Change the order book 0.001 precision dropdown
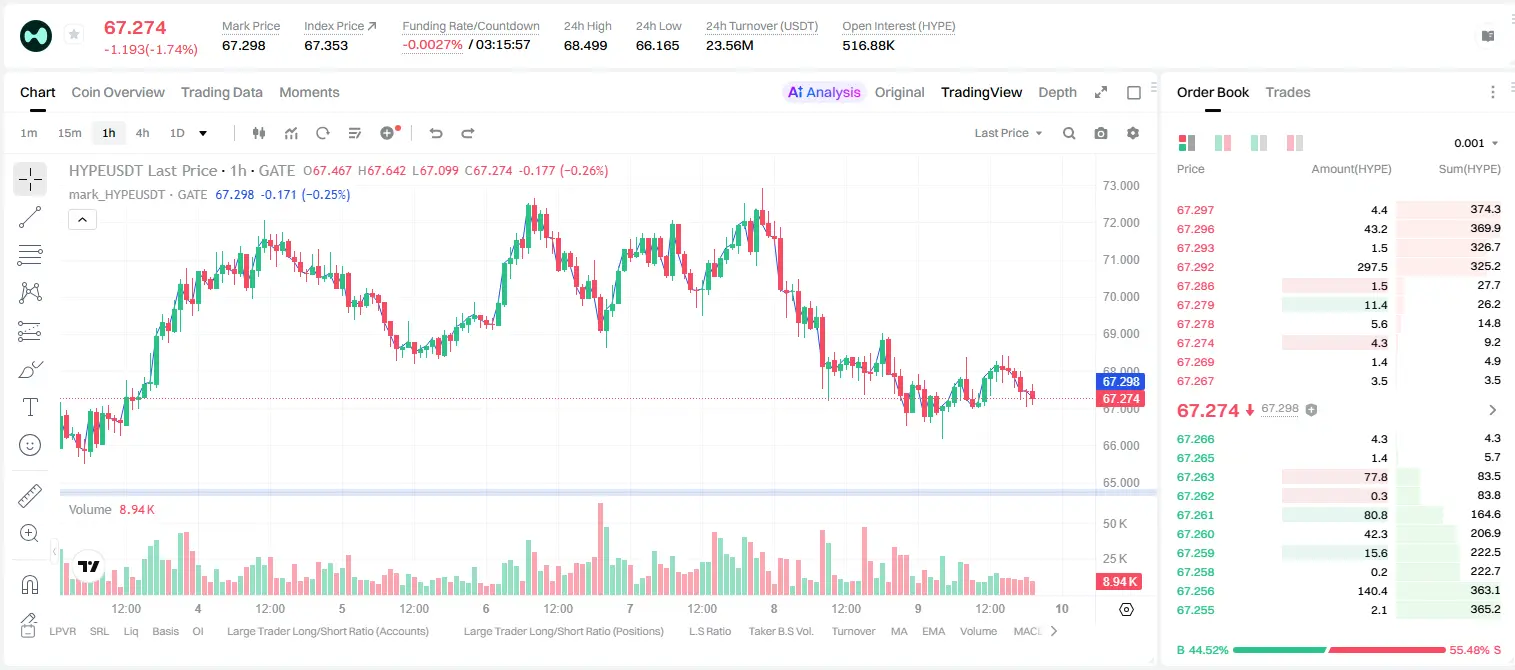 pos(1476,143)
